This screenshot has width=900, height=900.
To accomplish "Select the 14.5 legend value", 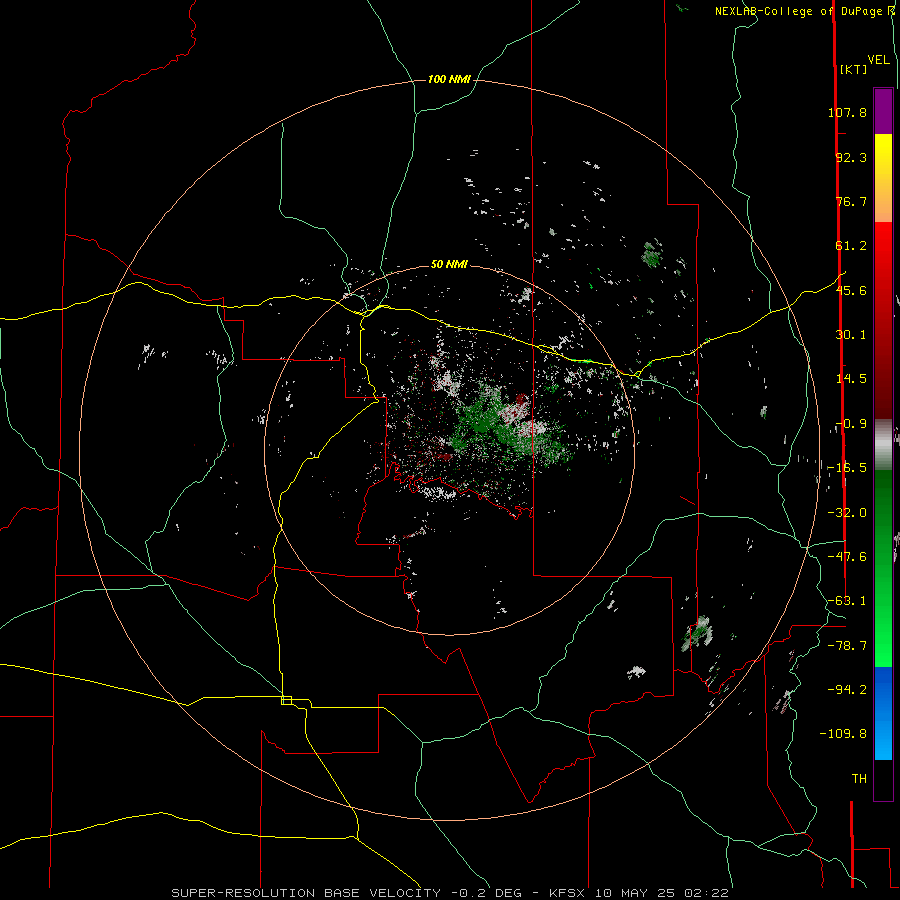I will (851, 379).
